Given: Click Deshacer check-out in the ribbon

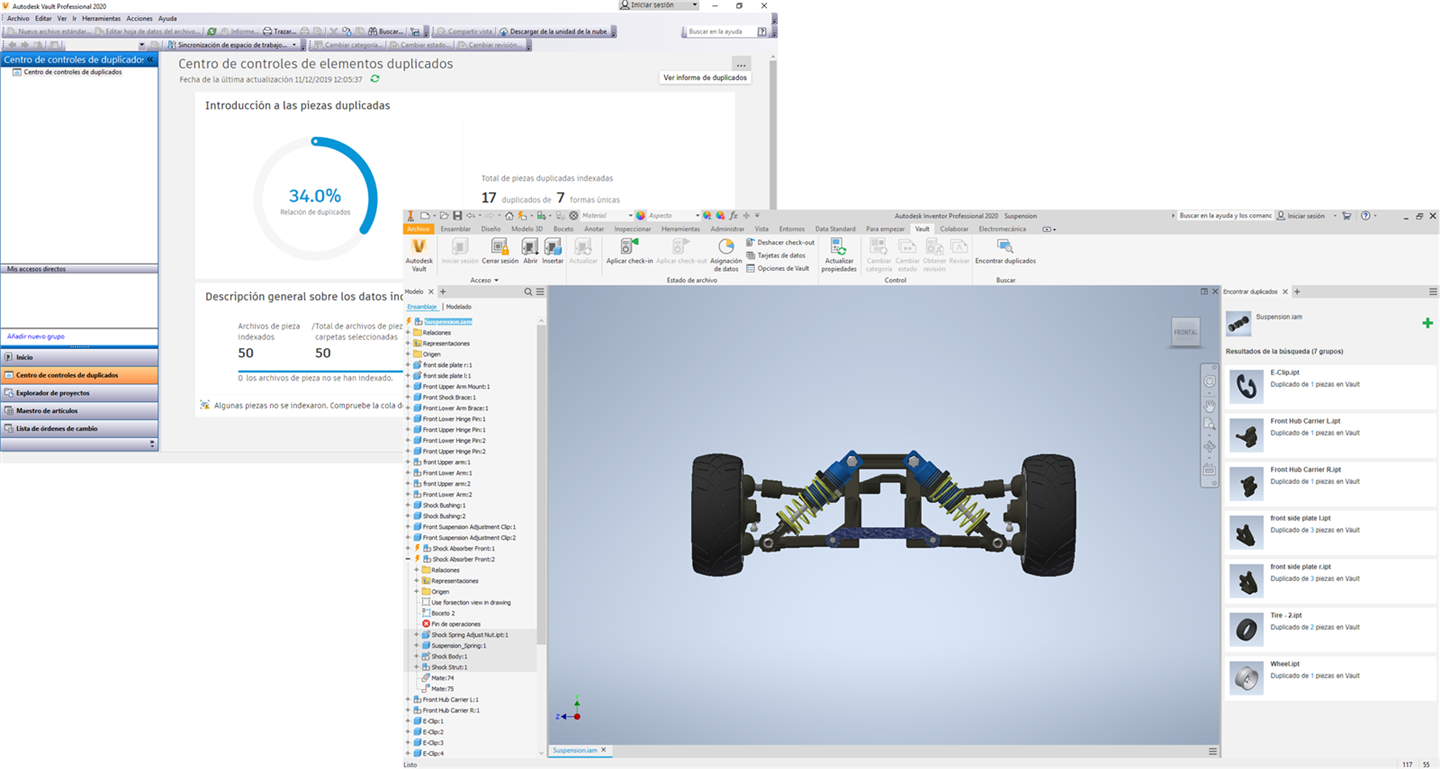Looking at the screenshot, I should click(x=780, y=242).
